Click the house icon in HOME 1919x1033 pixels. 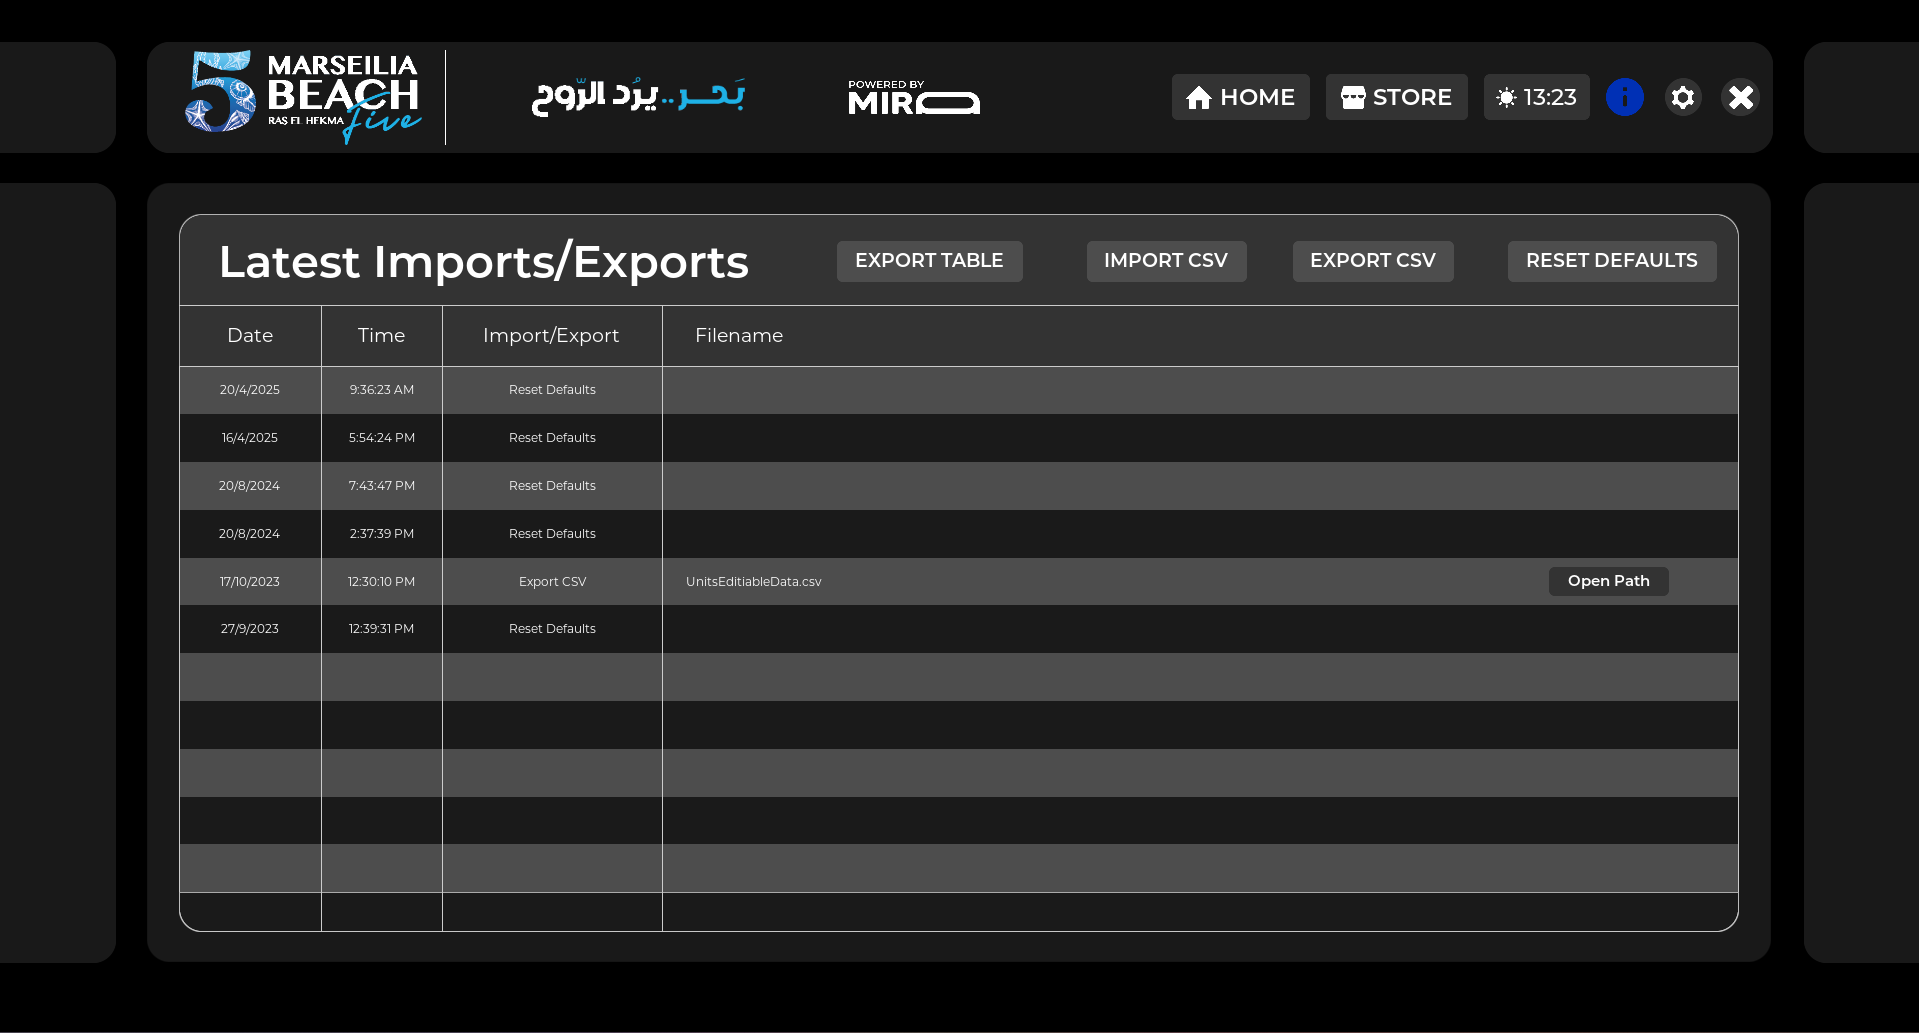1198,98
